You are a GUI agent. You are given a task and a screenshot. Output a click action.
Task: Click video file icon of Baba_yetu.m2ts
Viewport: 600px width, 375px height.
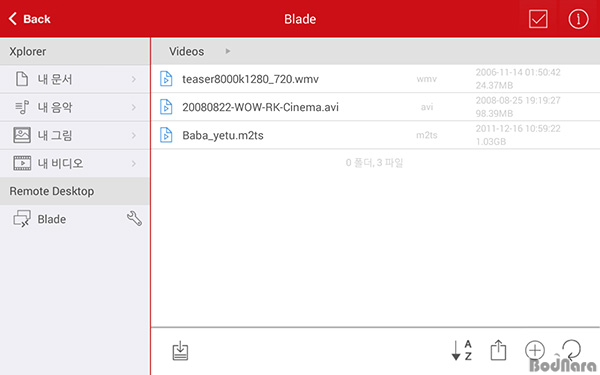166,135
